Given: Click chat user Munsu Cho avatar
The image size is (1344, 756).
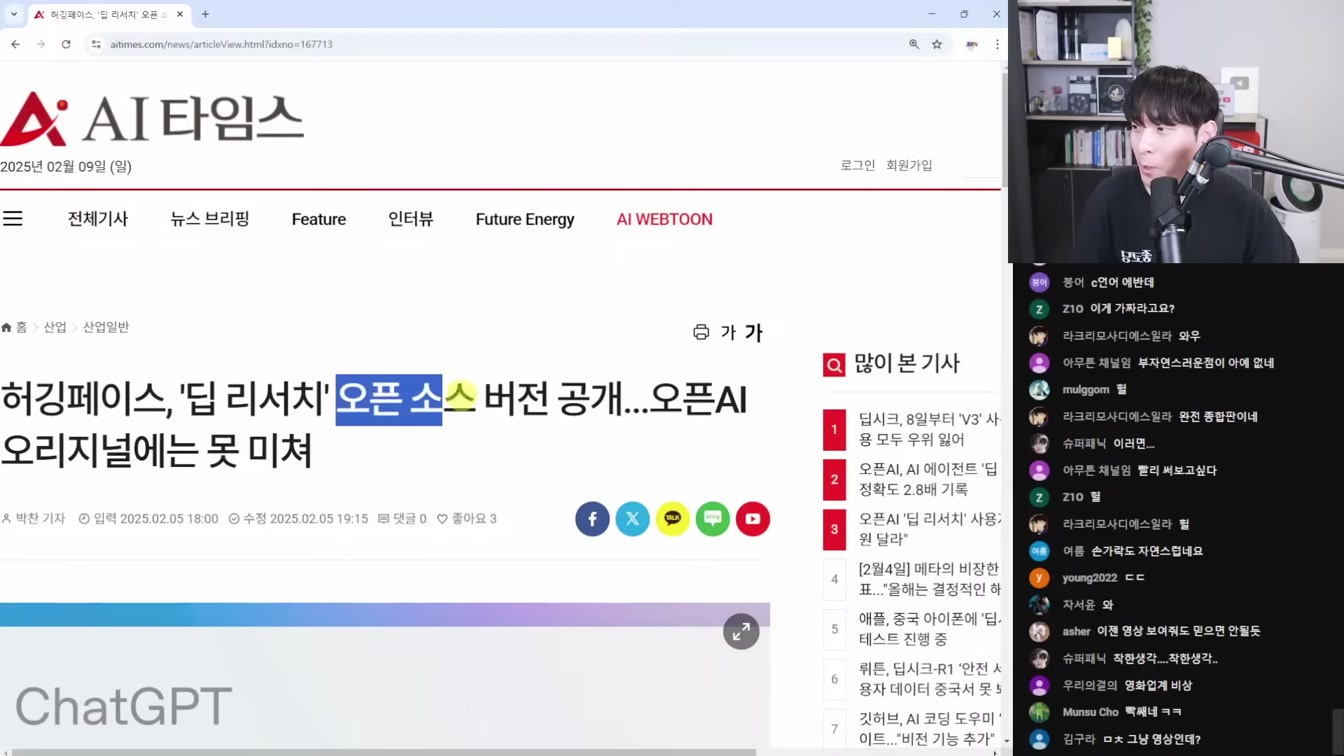Looking at the screenshot, I should pyautogui.click(x=1040, y=712).
